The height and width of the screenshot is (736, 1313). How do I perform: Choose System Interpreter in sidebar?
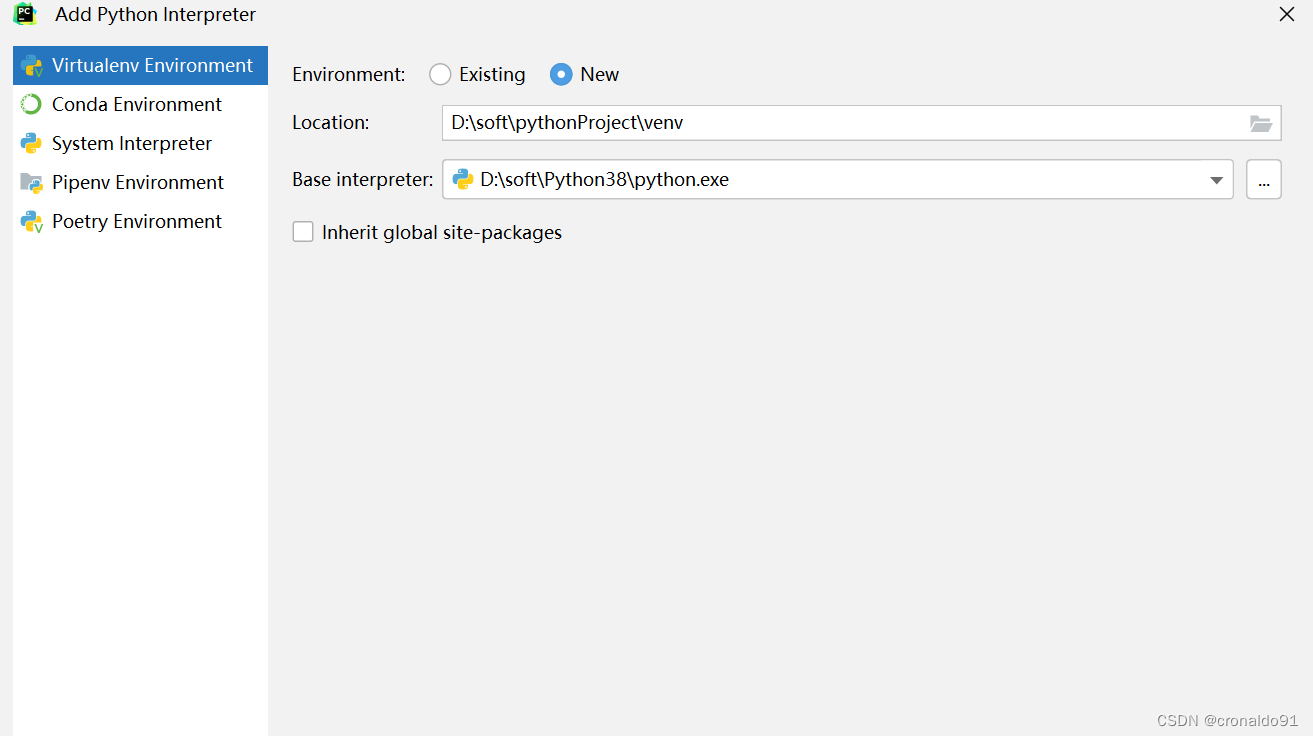click(140, 143)
